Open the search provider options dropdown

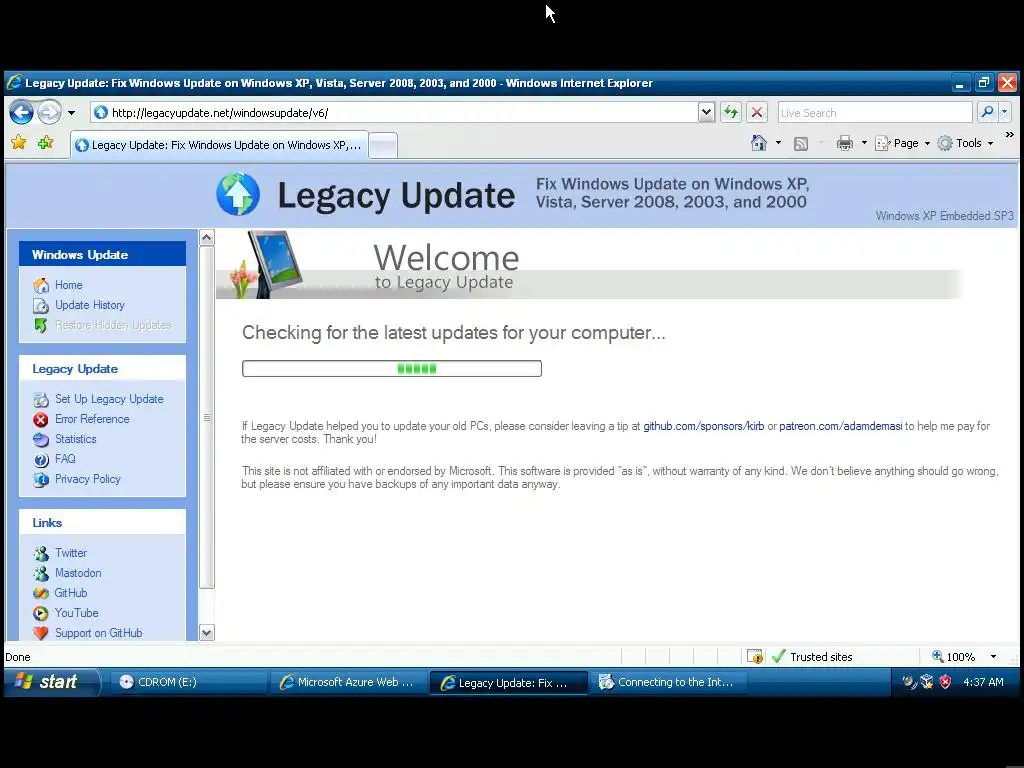1004,112
